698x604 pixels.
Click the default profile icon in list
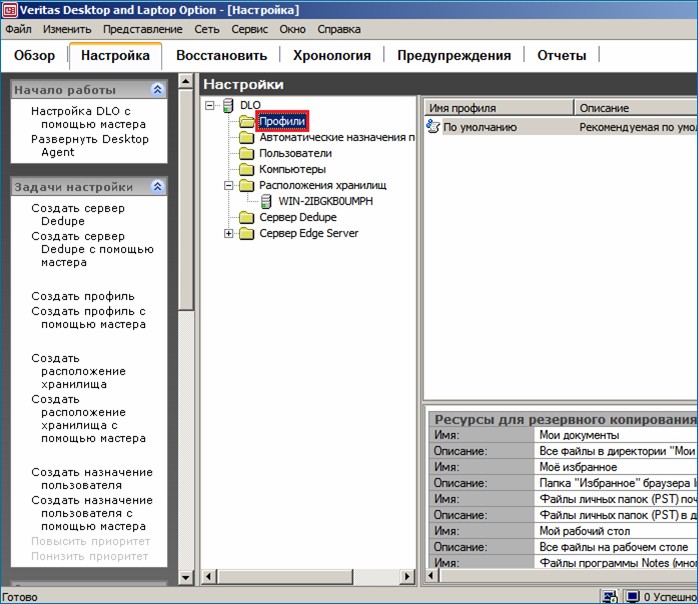point(433,127)
